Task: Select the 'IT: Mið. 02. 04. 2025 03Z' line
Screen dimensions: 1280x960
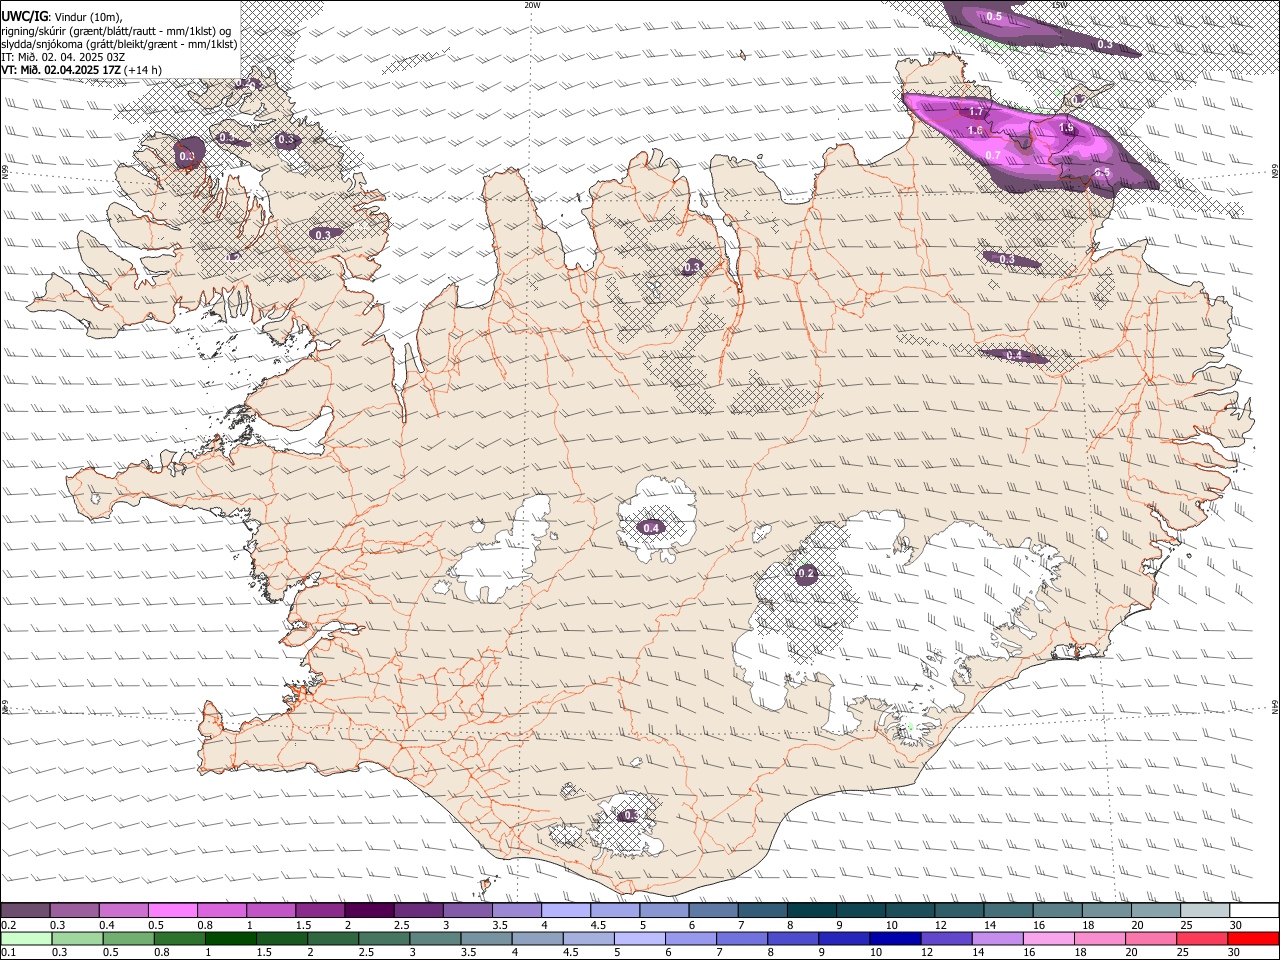Action: (63, 57)
